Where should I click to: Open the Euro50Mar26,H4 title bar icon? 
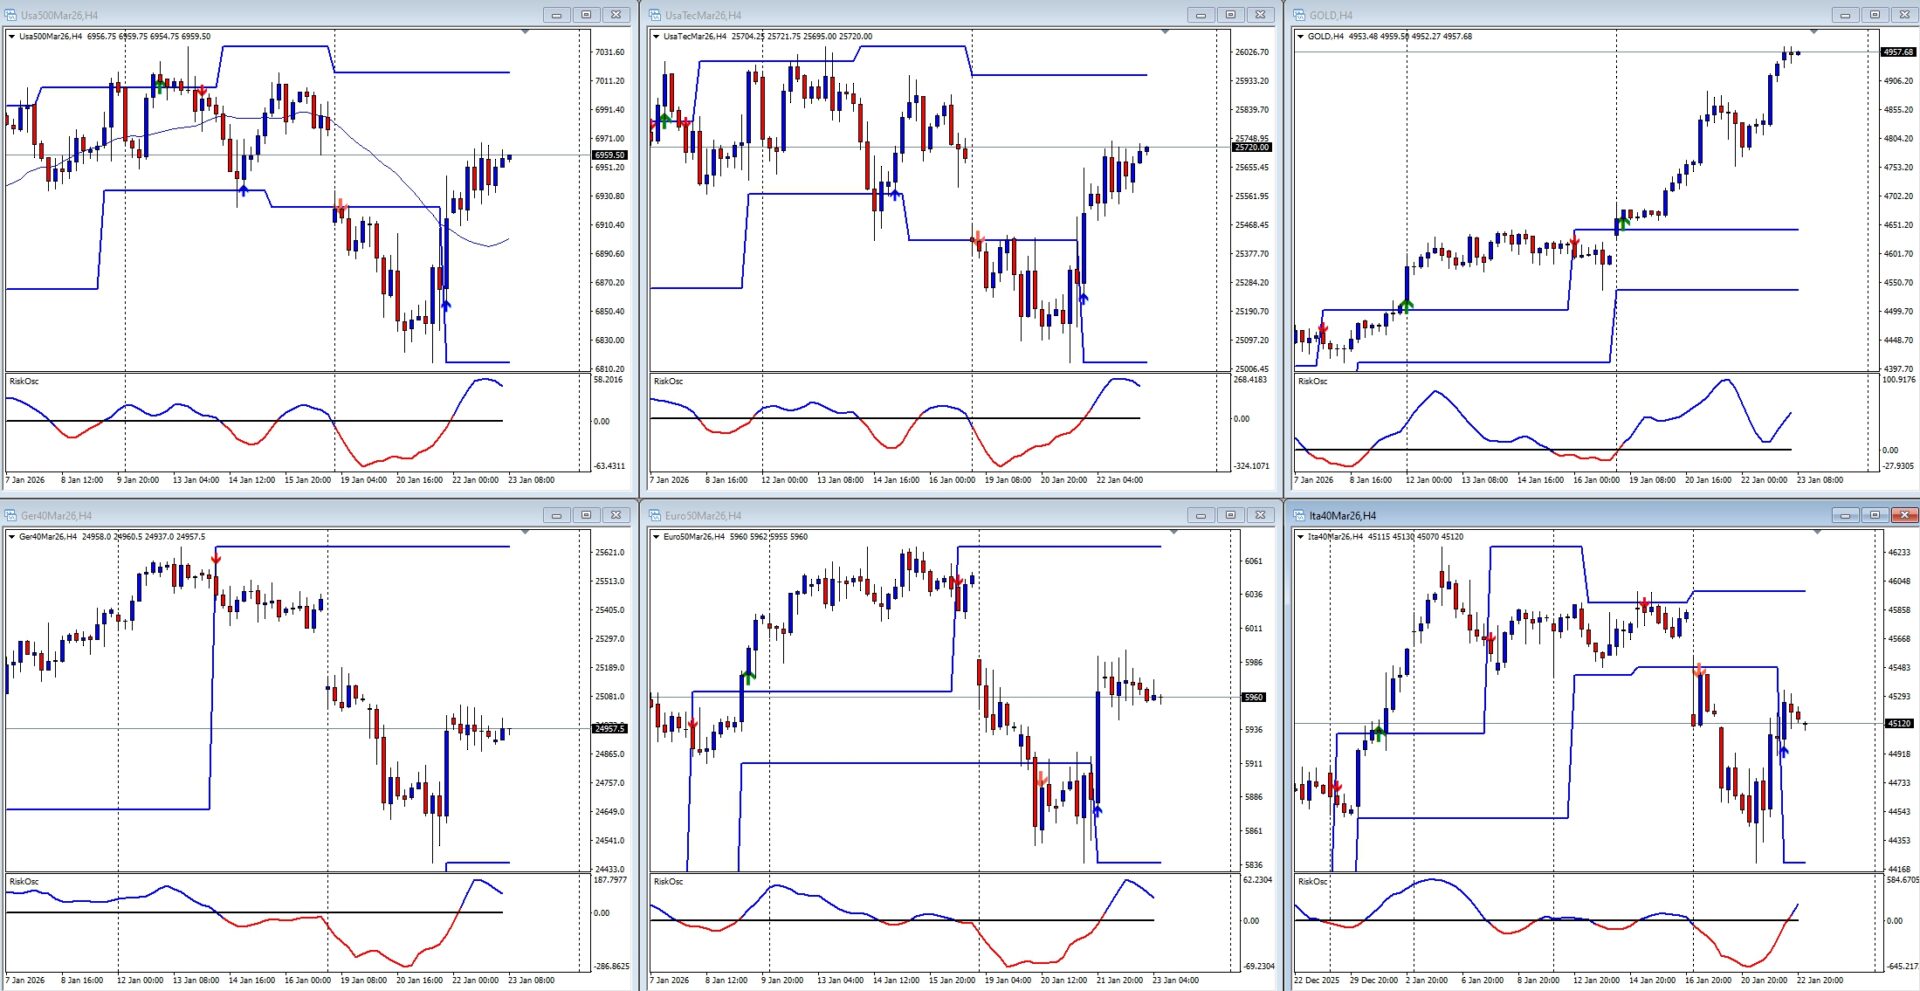[x=655, y=516]
